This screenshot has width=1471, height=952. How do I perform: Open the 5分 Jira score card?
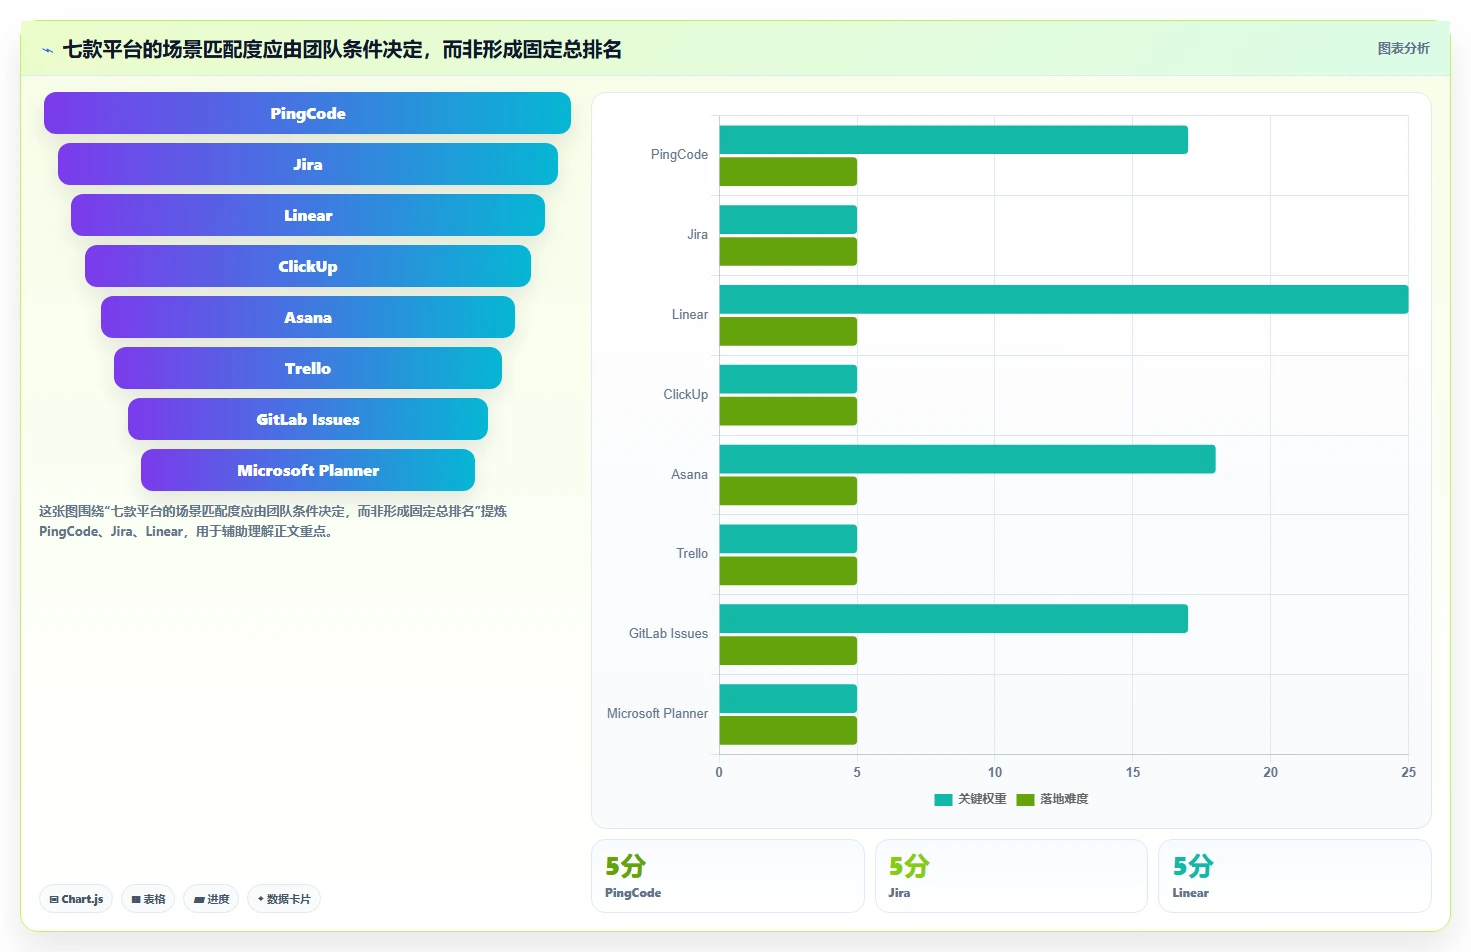tap(1011, 876)
